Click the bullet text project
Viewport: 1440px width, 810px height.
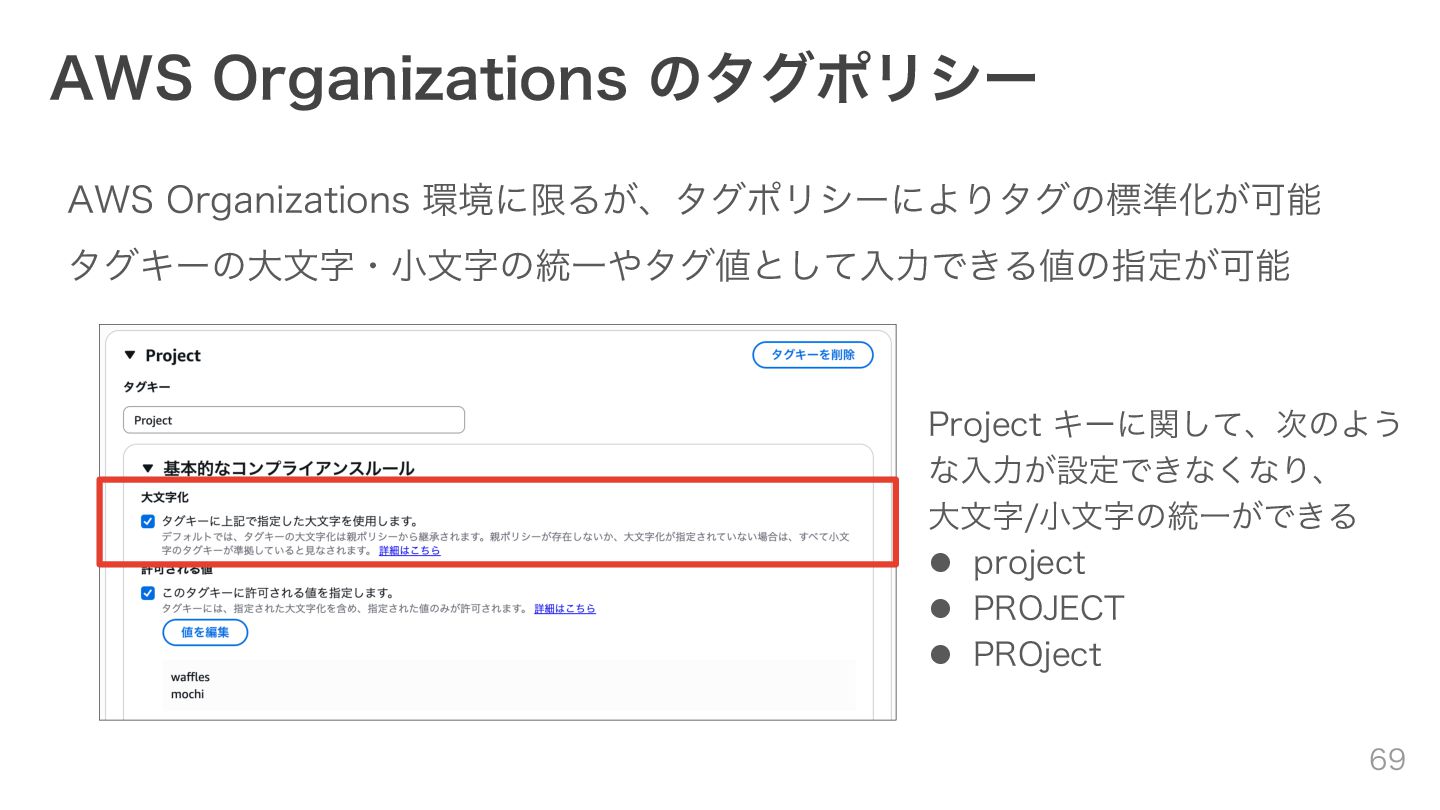coord(1029,563)
